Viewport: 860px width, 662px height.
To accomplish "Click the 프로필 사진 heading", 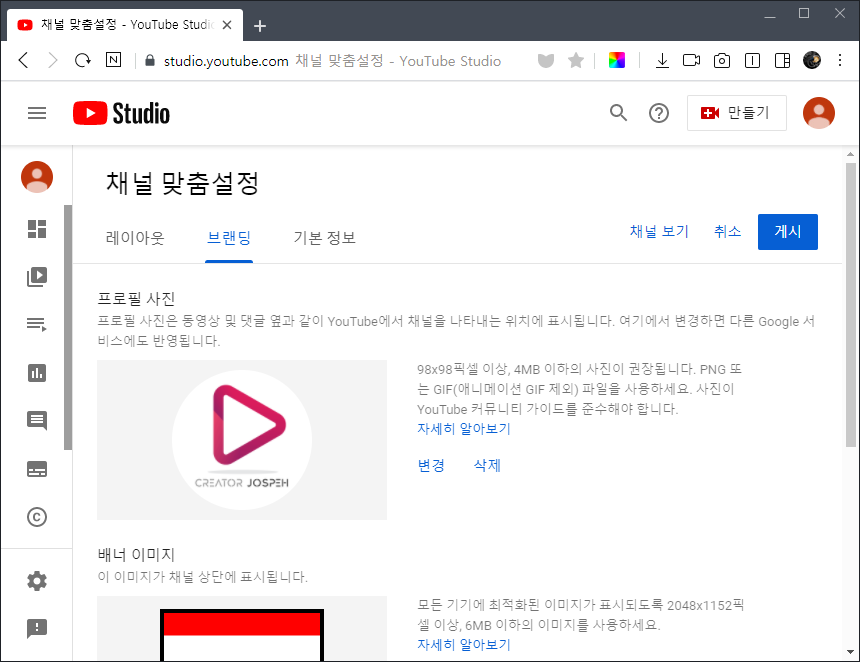I will click(x=136, y=298).
